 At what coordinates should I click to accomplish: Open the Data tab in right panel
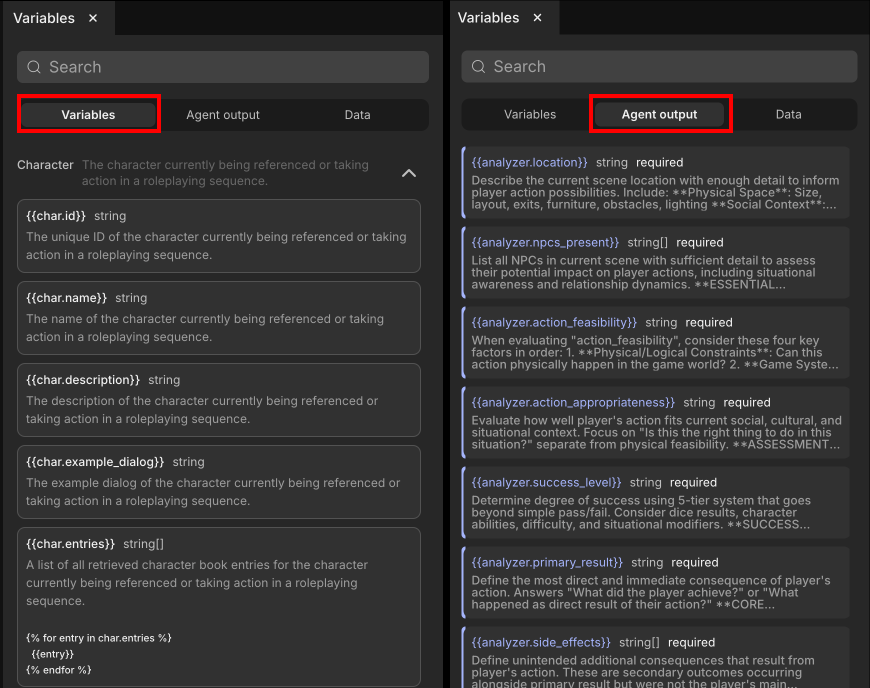788,114
